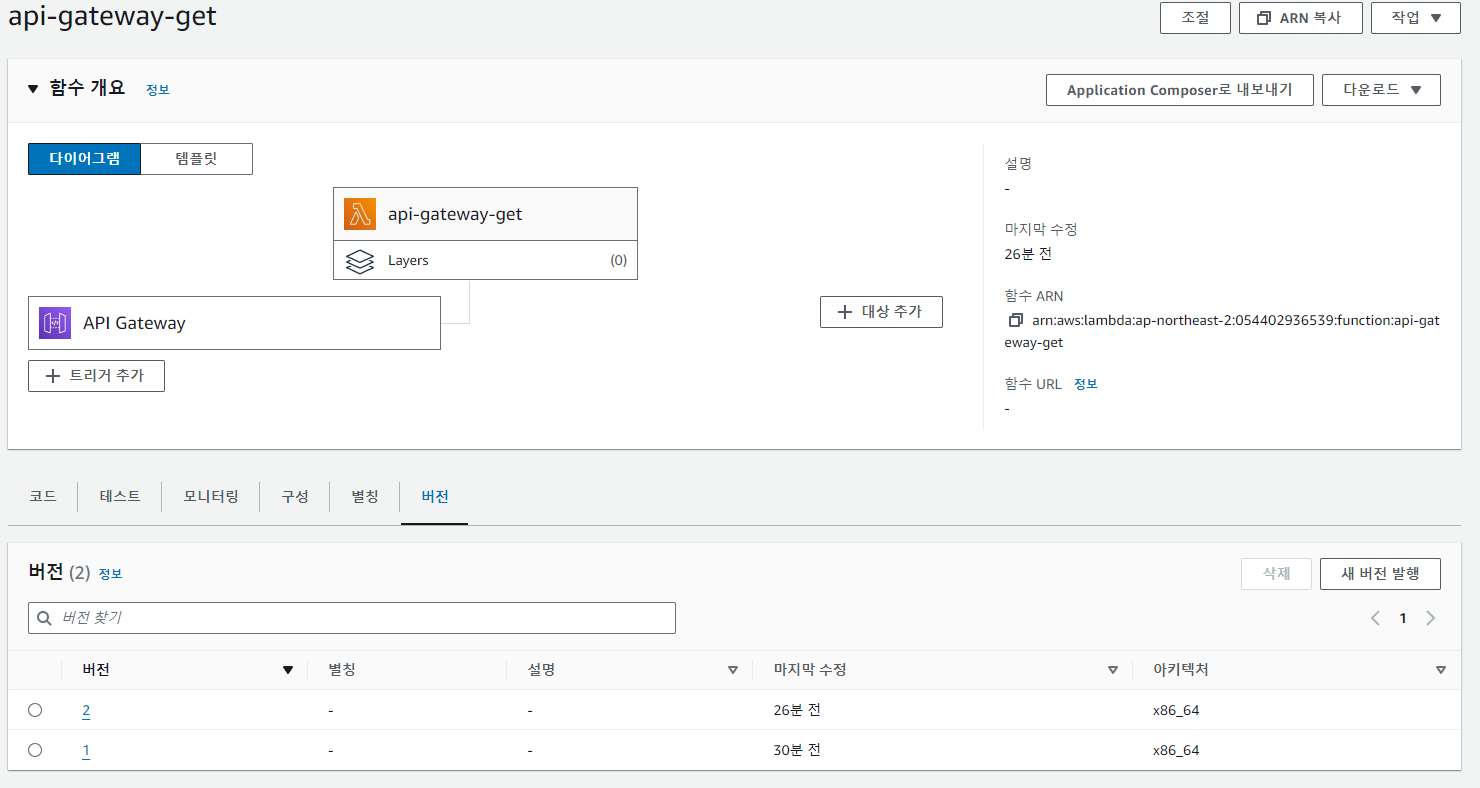This screenshot has height=788, width=1480.
Task: Select the radio button for version 2
Action: 35,710
